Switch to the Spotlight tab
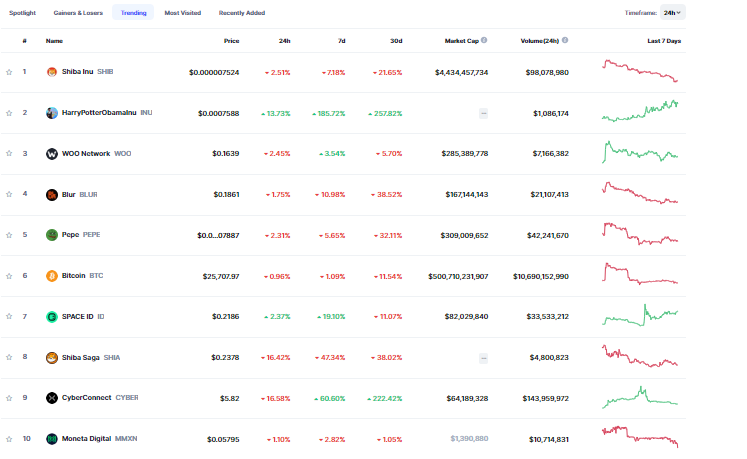747x459 pixels. pyautogui.click(x=22, y=13)
